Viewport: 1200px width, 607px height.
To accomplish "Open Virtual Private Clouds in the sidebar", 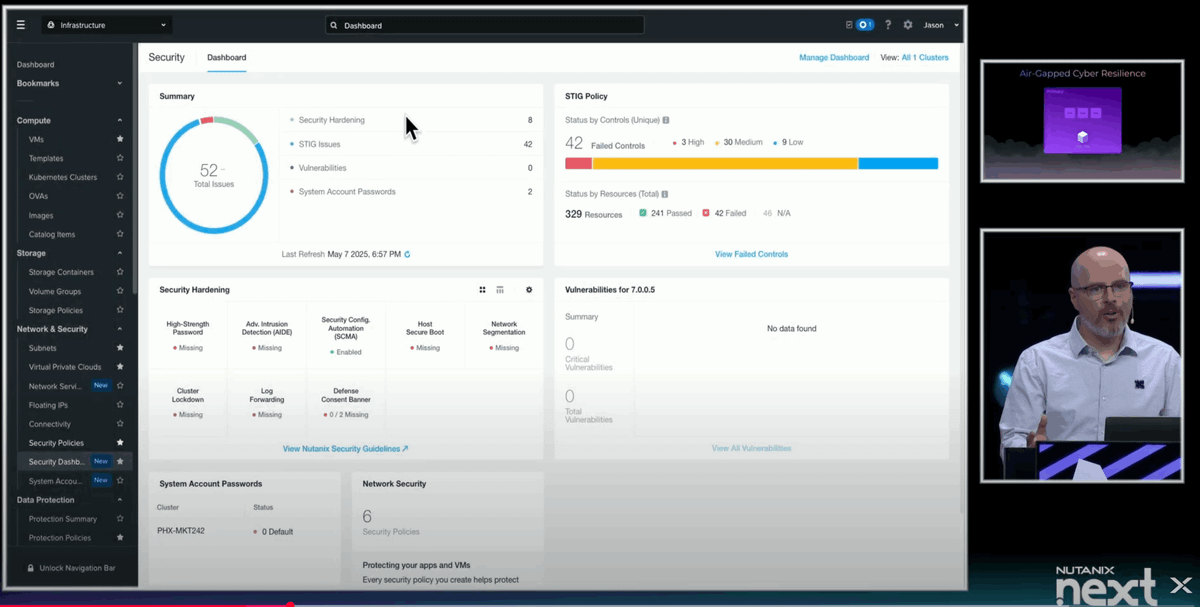I will (x=65, y=367).
